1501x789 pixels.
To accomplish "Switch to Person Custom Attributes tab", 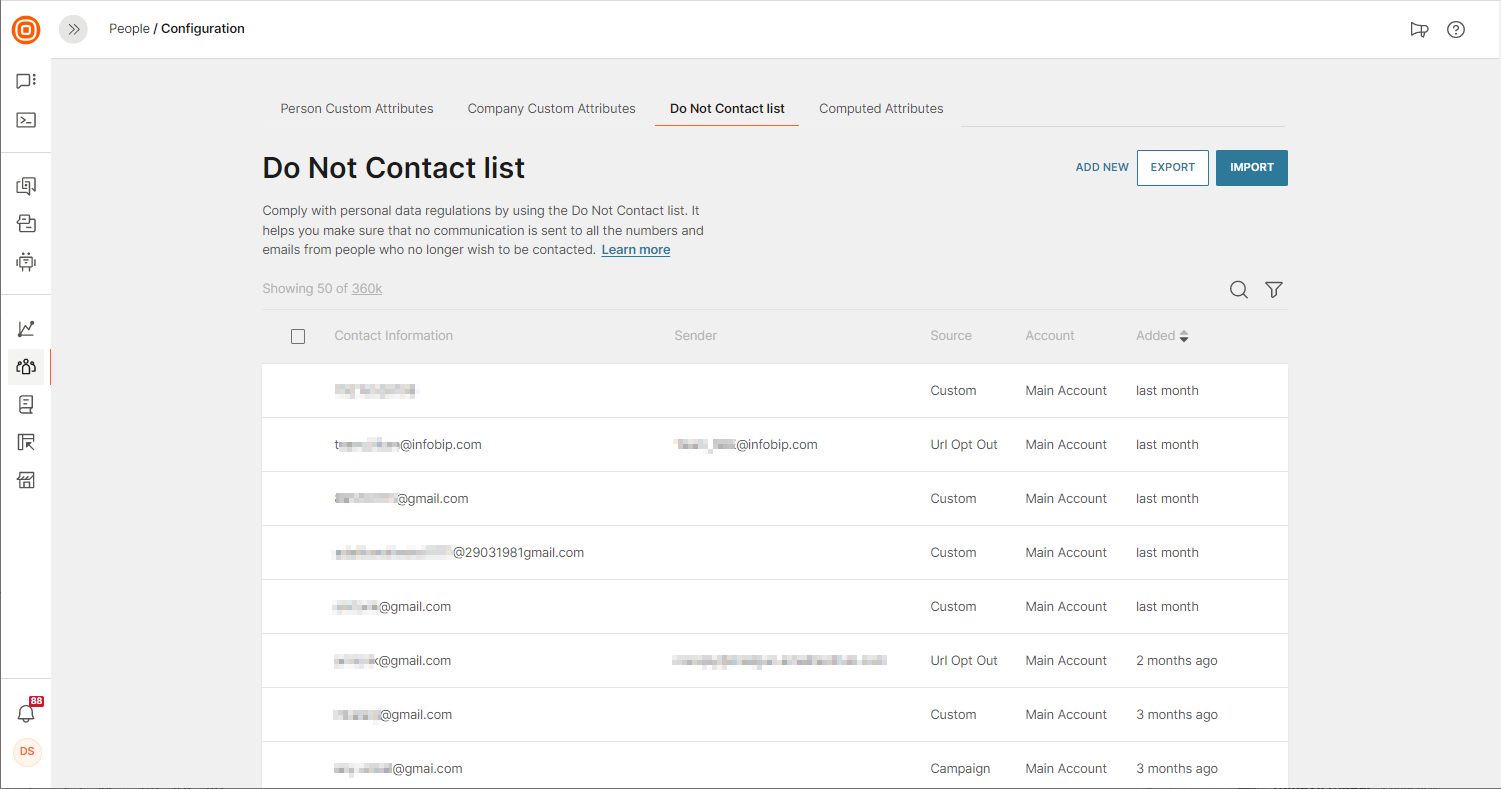I will 357,109.
